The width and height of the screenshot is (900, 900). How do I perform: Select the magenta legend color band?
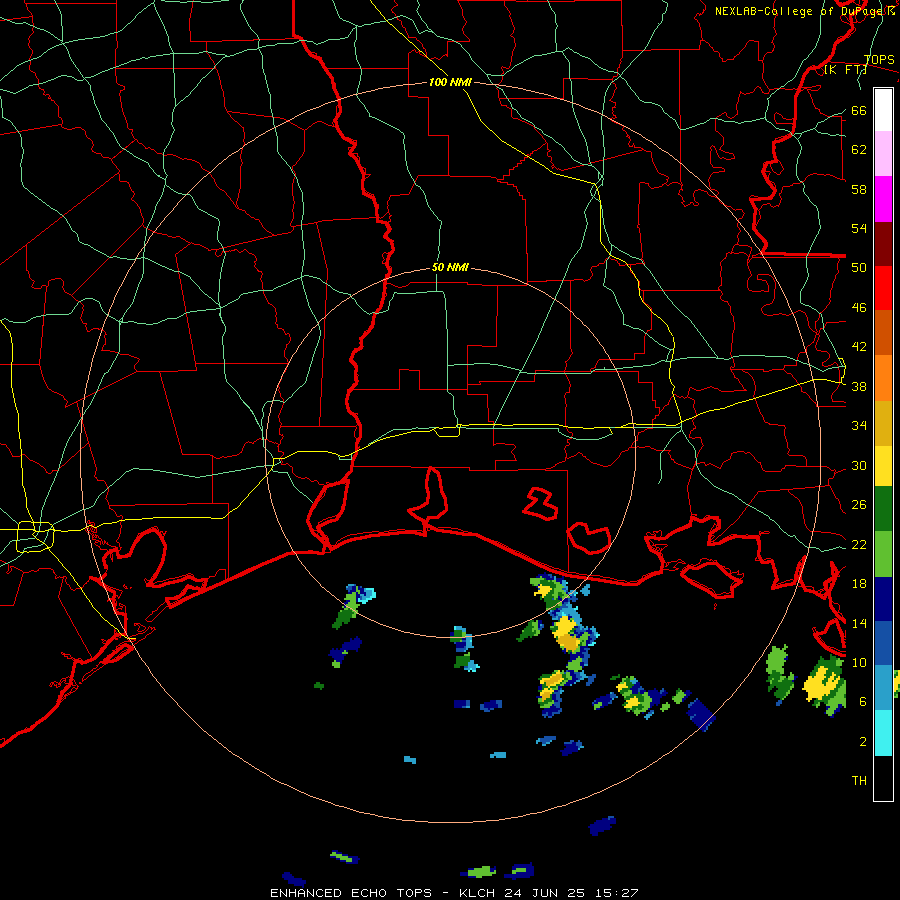[883, 199]
